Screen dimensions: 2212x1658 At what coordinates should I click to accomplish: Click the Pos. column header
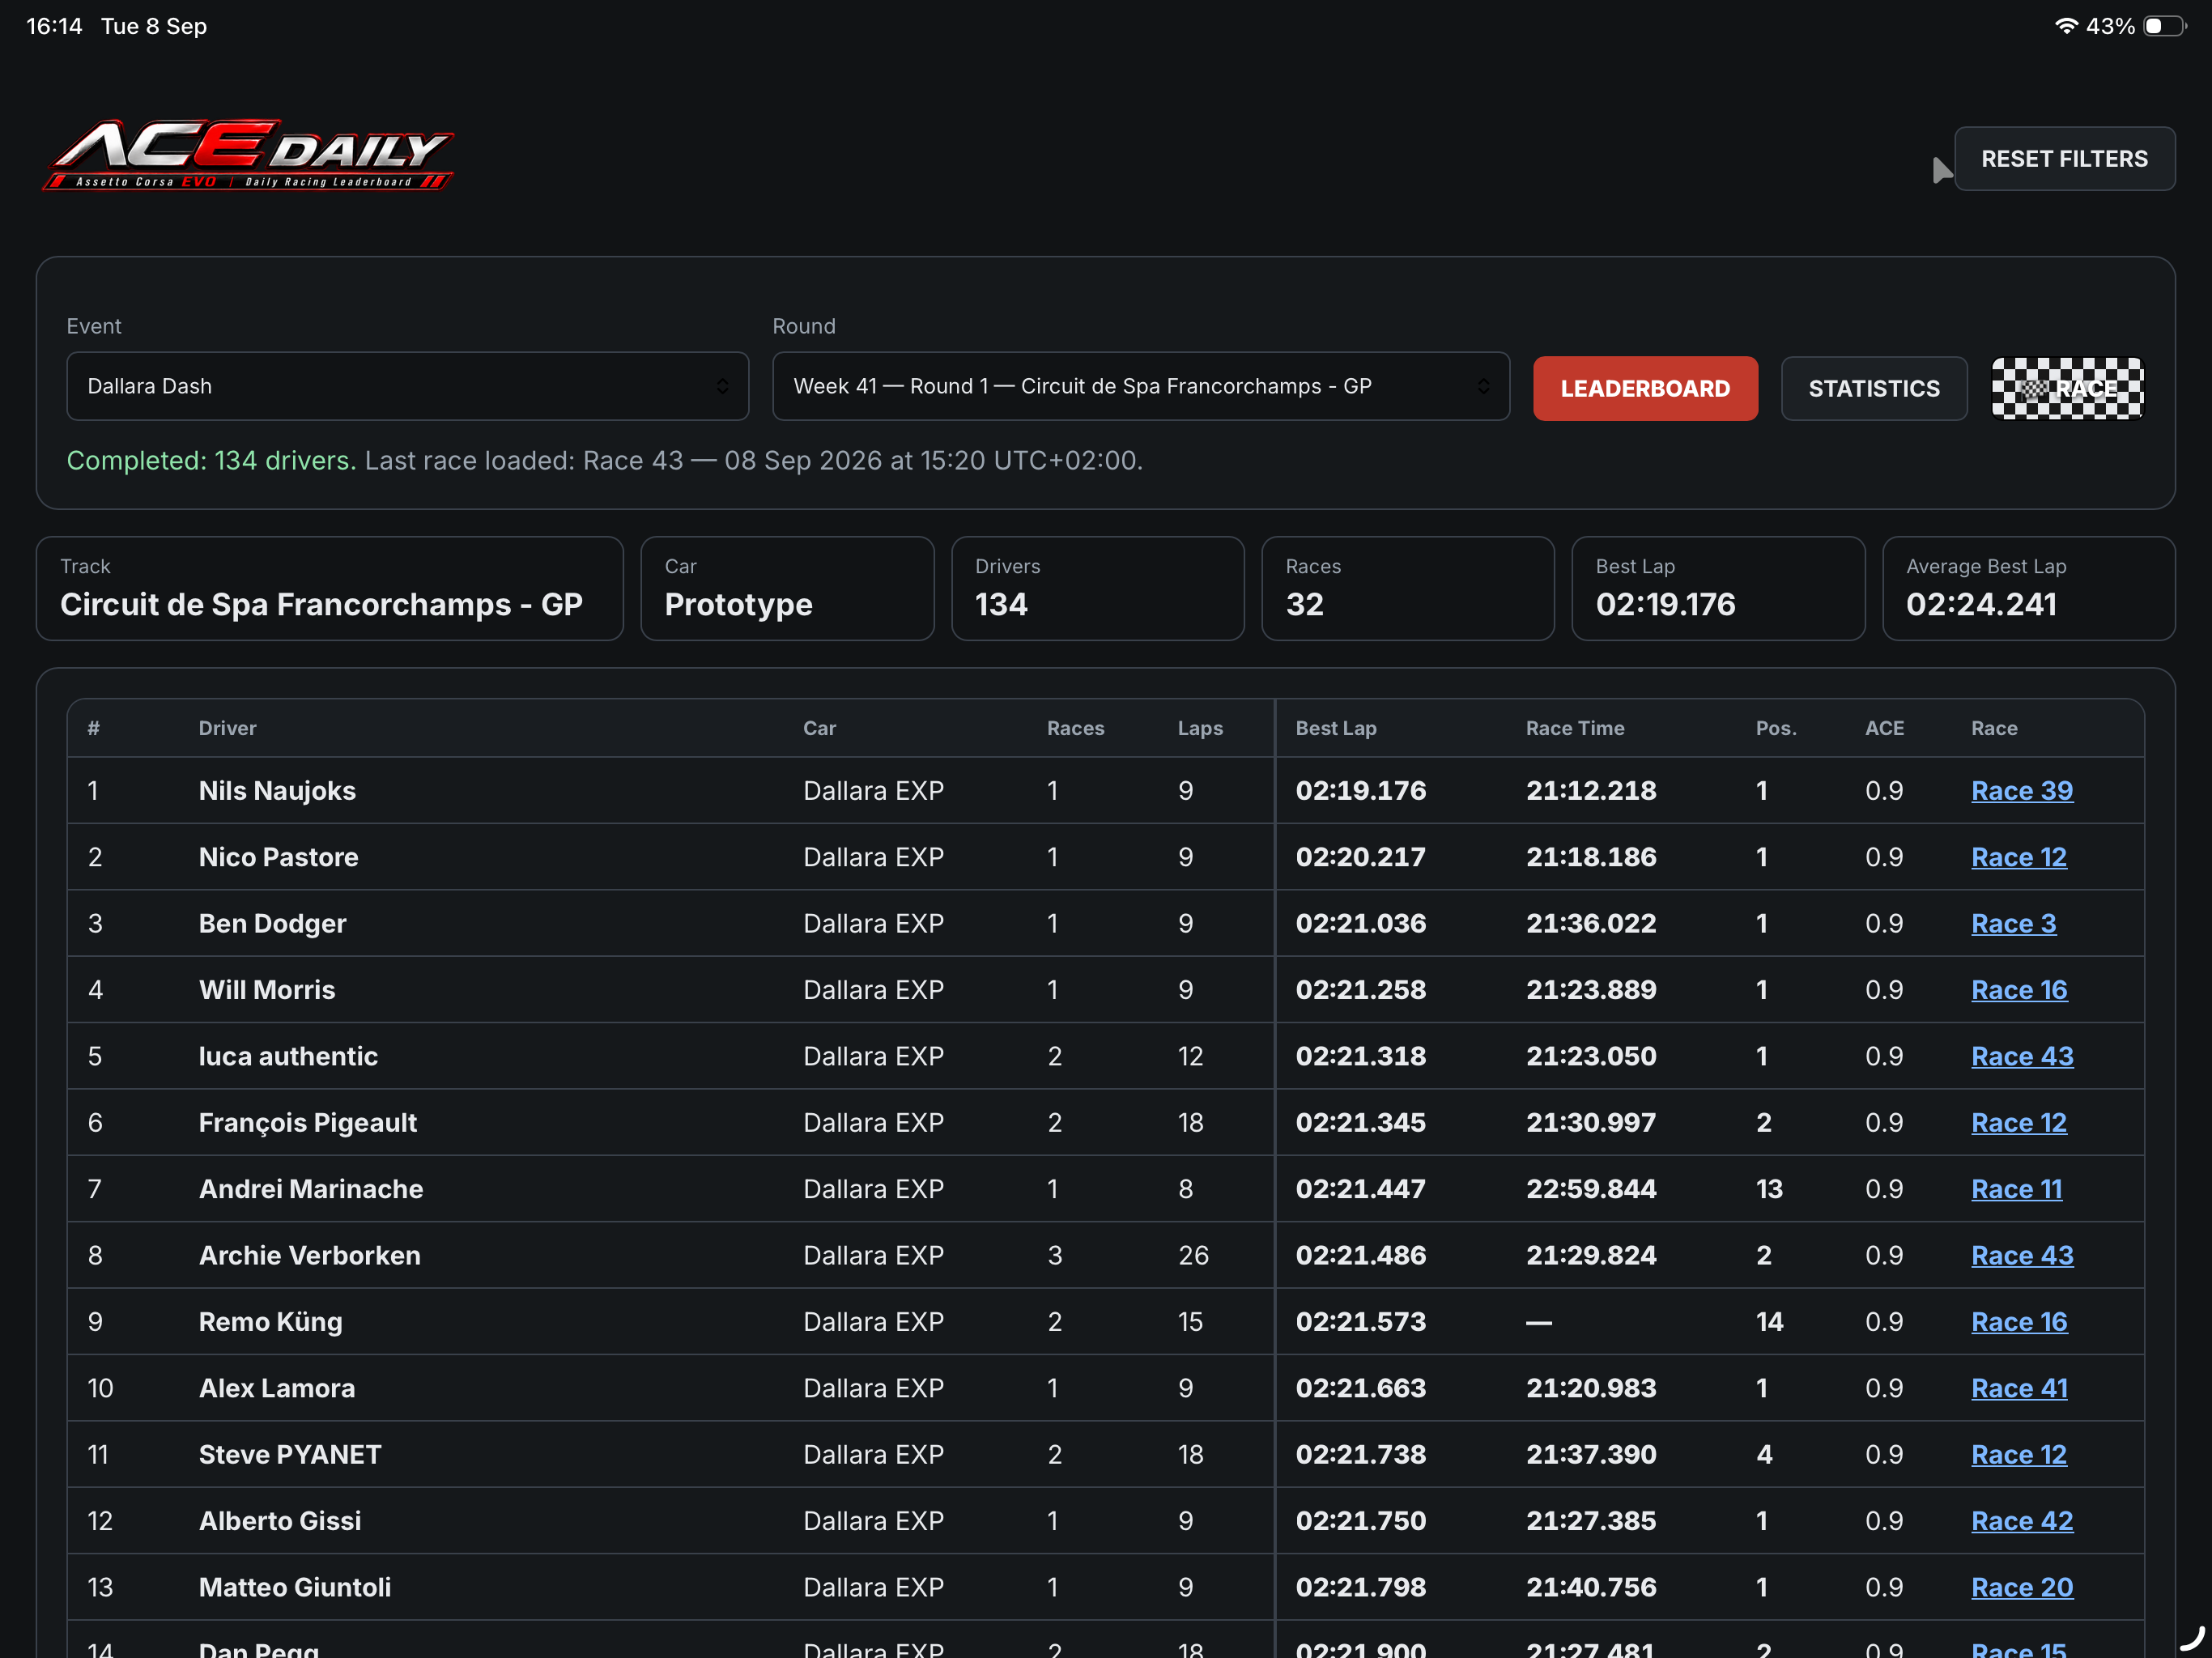tap(1776, 728)
